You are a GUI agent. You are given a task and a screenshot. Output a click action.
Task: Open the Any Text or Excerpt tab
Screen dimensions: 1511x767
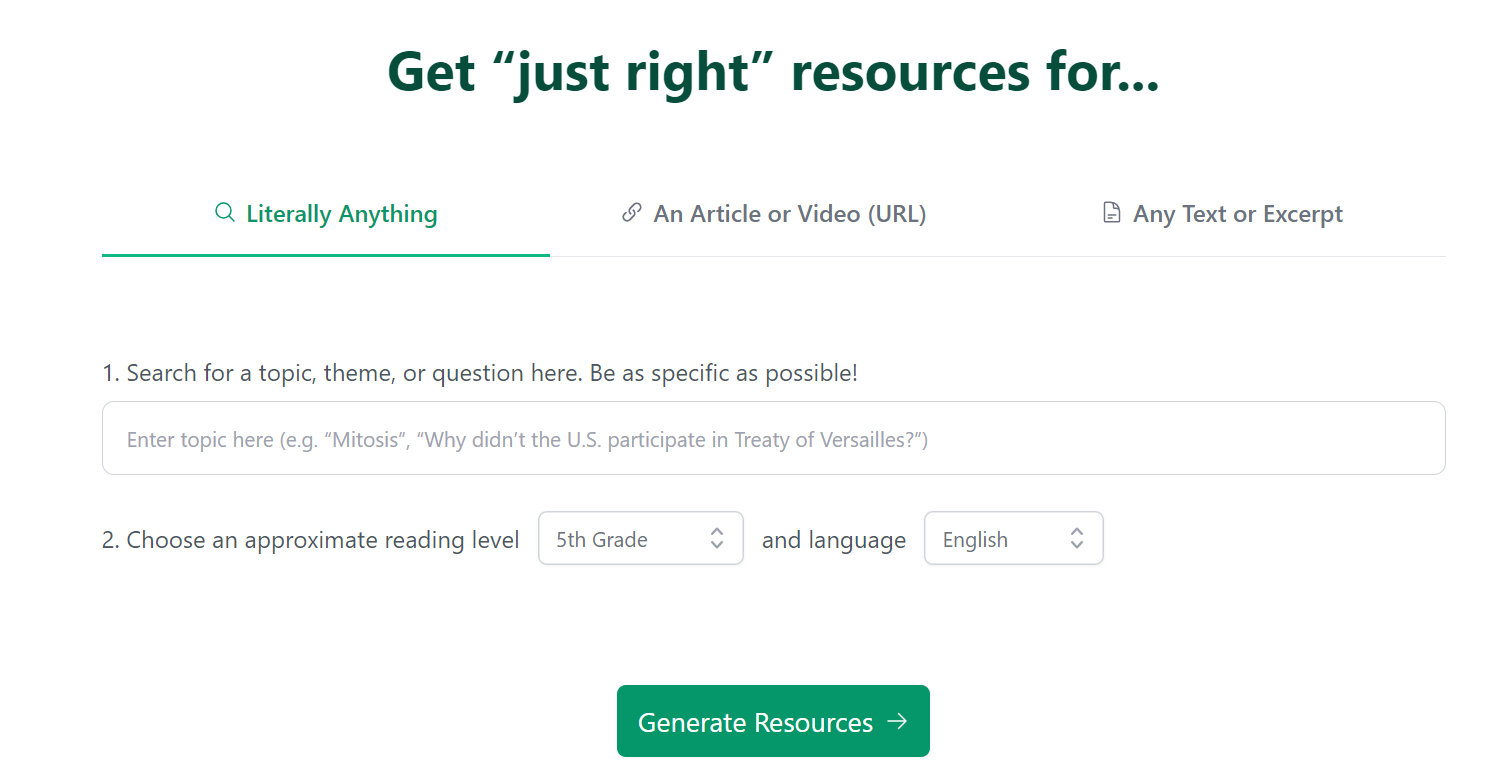(x=1237, y=214)
